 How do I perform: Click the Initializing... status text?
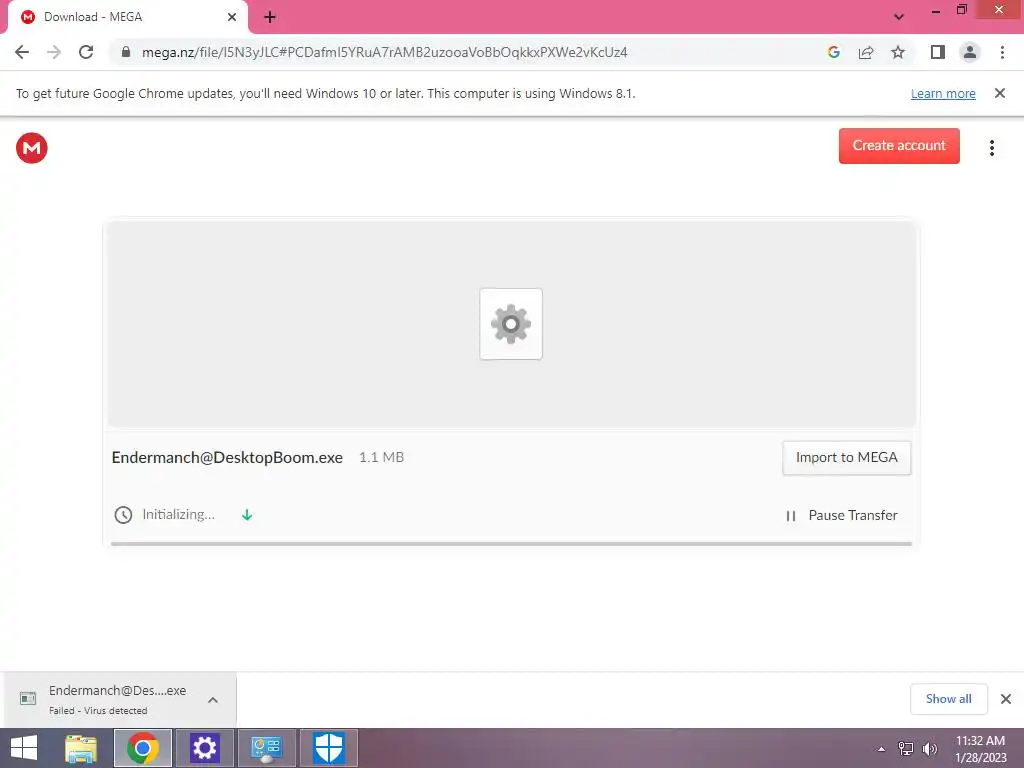178,515
